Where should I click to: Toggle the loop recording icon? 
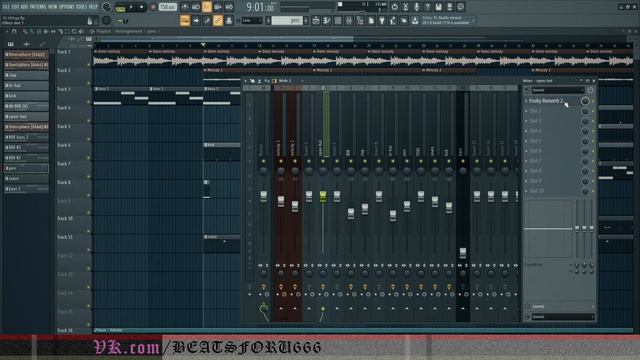point(229,7)
